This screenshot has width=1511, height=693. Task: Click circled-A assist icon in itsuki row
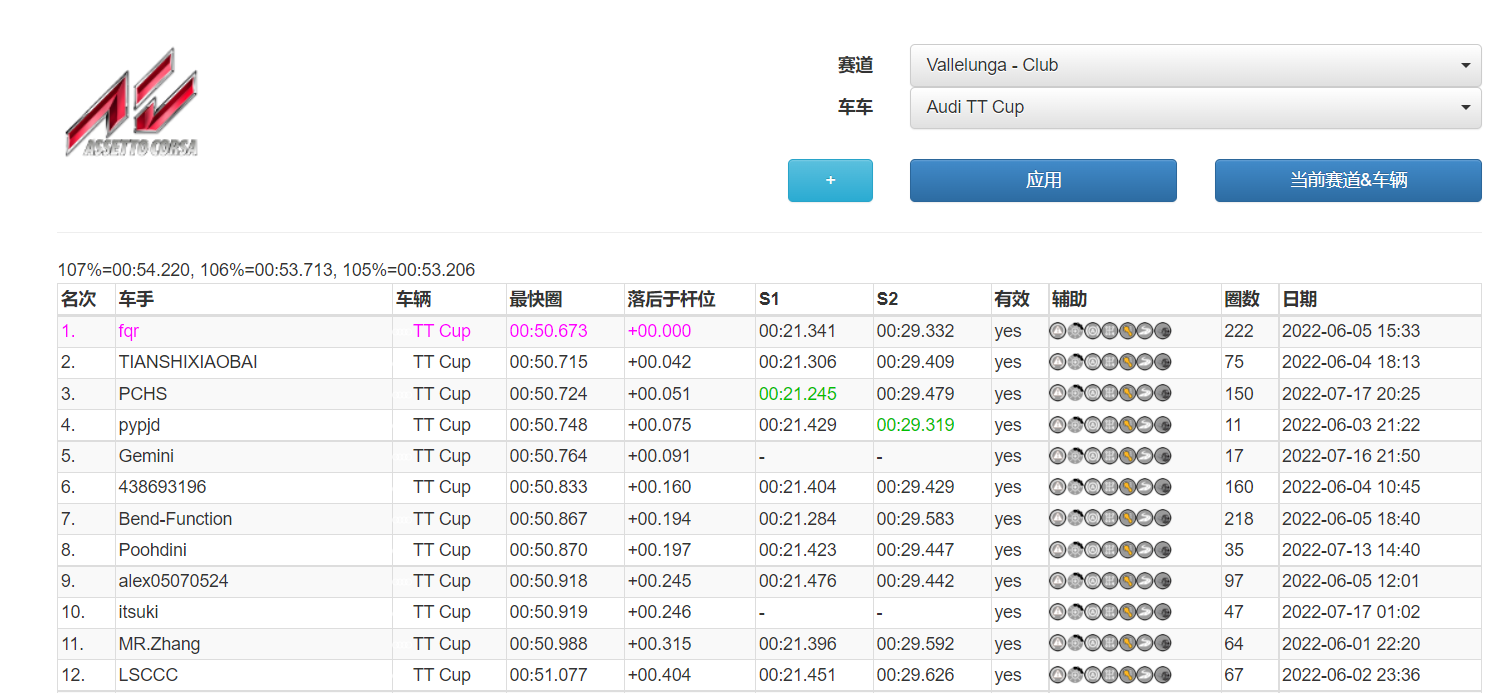pos(1093,611)
